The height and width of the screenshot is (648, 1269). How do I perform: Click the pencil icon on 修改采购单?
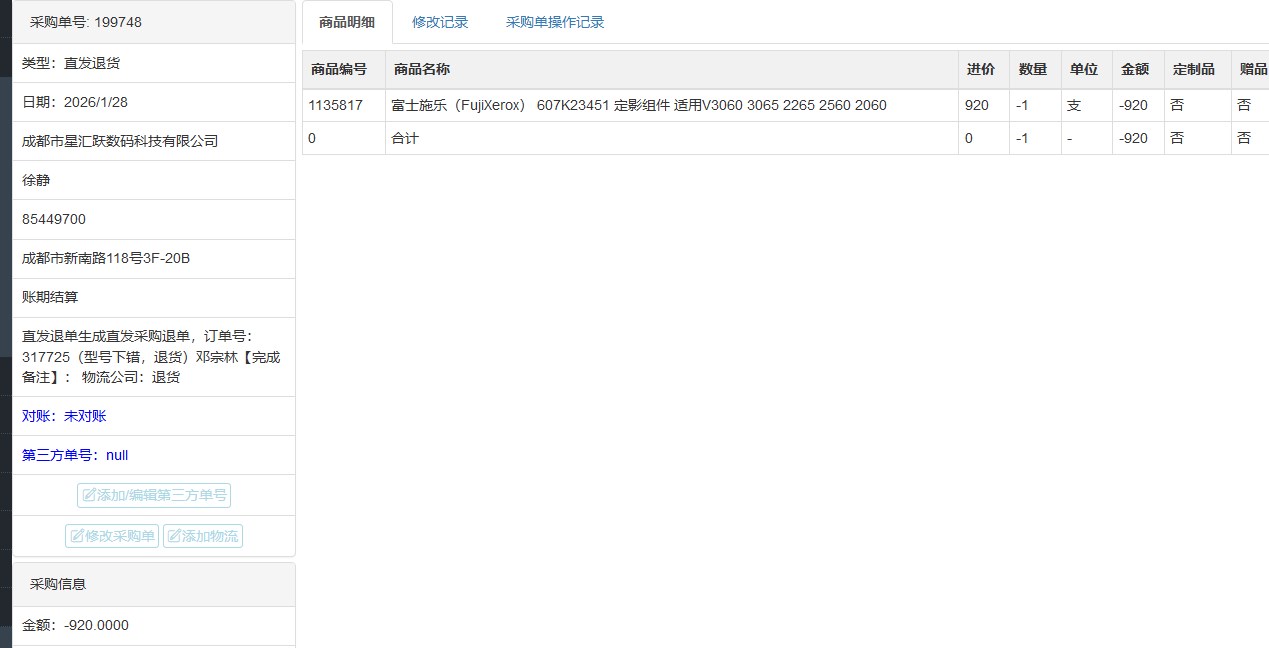click(77, 536)
